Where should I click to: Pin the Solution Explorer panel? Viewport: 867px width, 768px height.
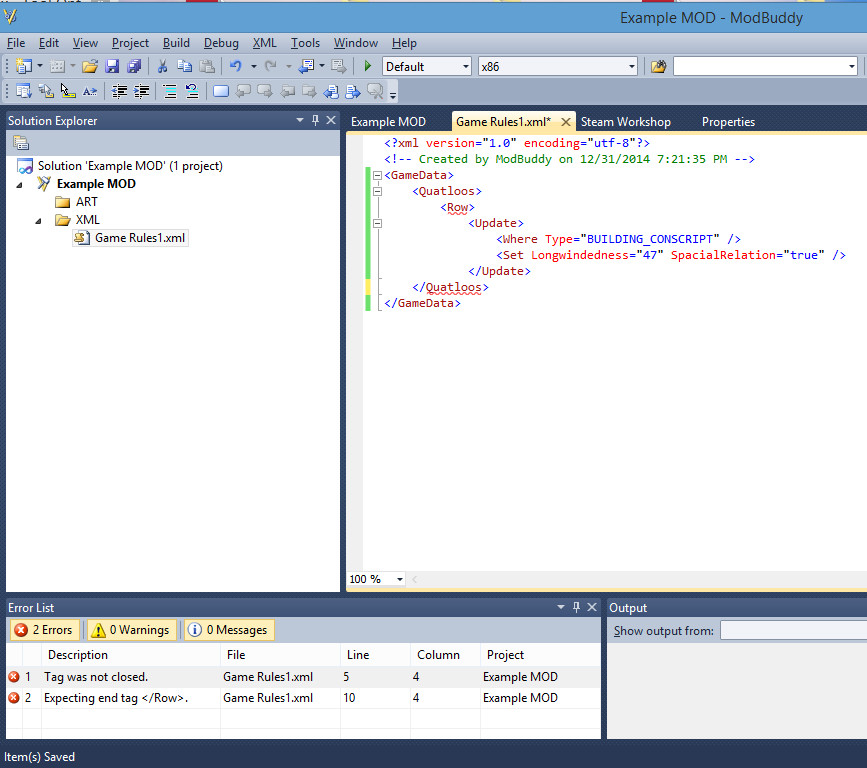pos(315,120)
